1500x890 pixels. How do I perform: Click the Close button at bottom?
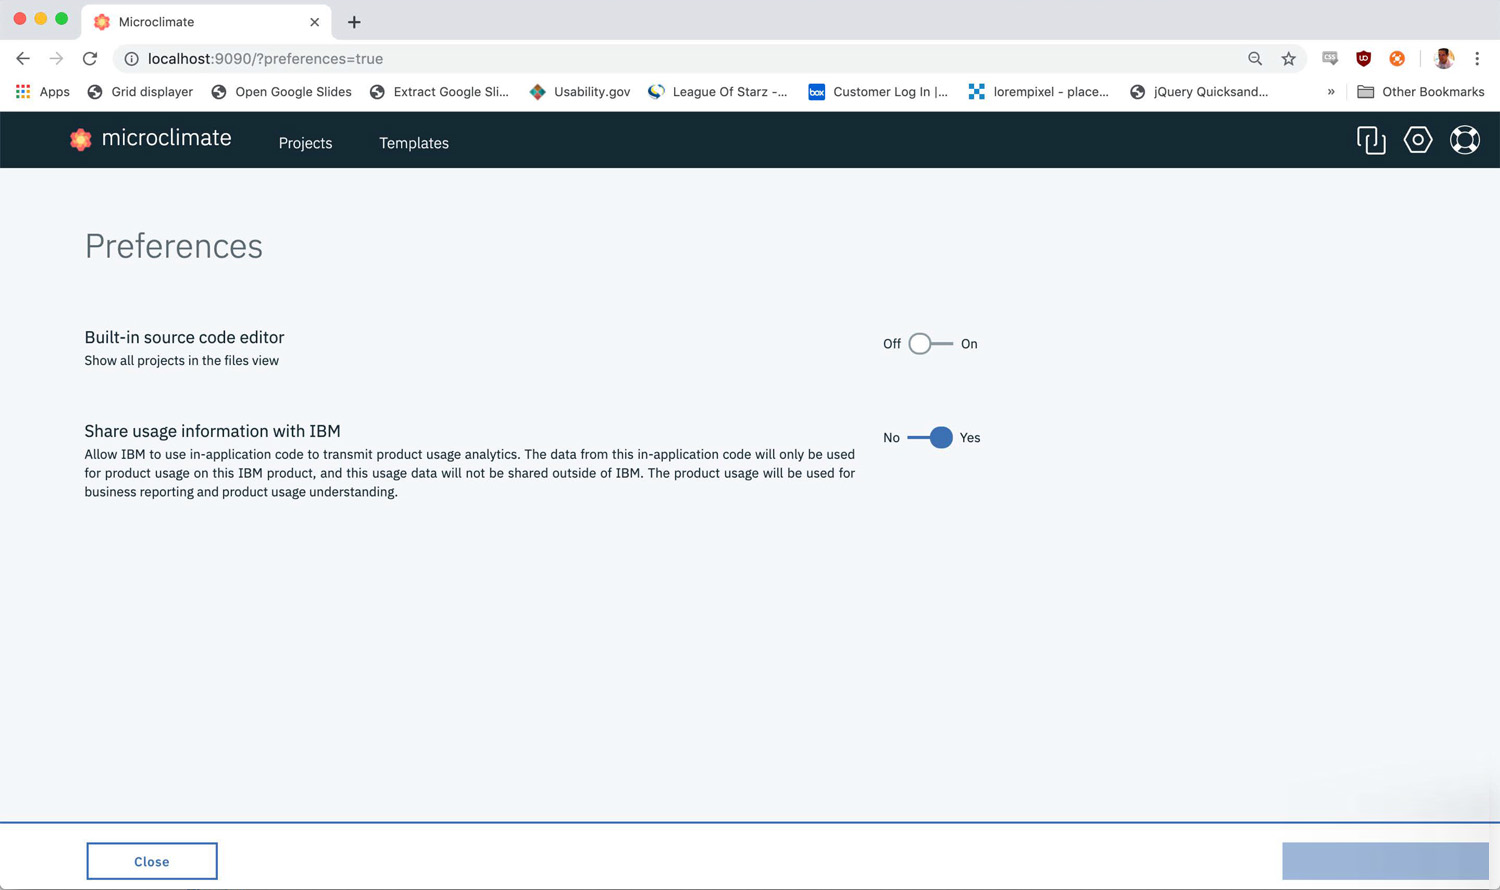tap(151, 861)
